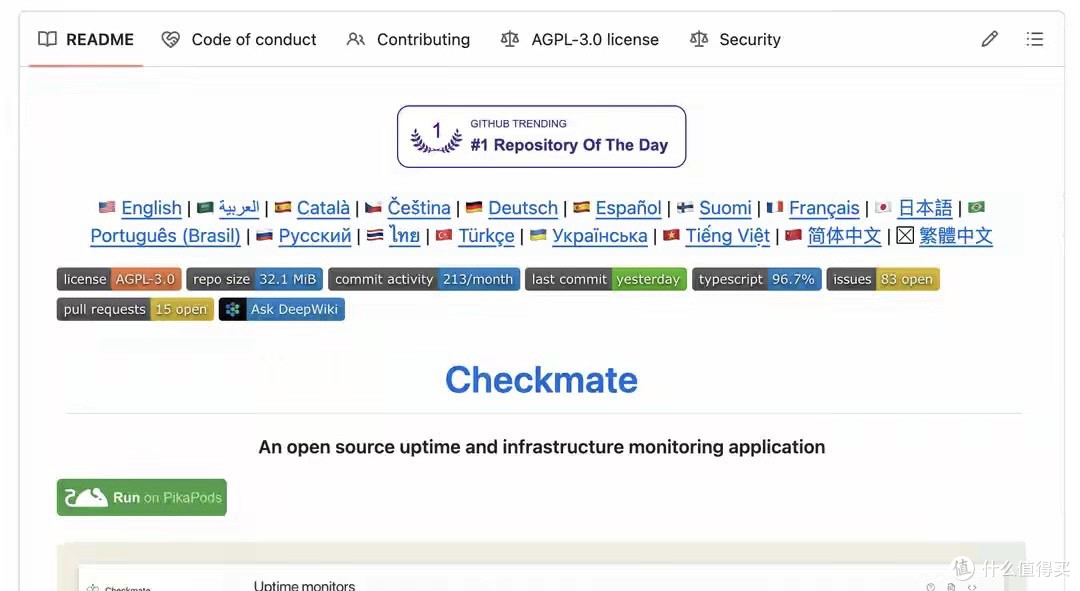This screenshot has height=591, width=1080.
Task: Click the Finnish flag beside Suomi
Action: click(x=685, y=207)
